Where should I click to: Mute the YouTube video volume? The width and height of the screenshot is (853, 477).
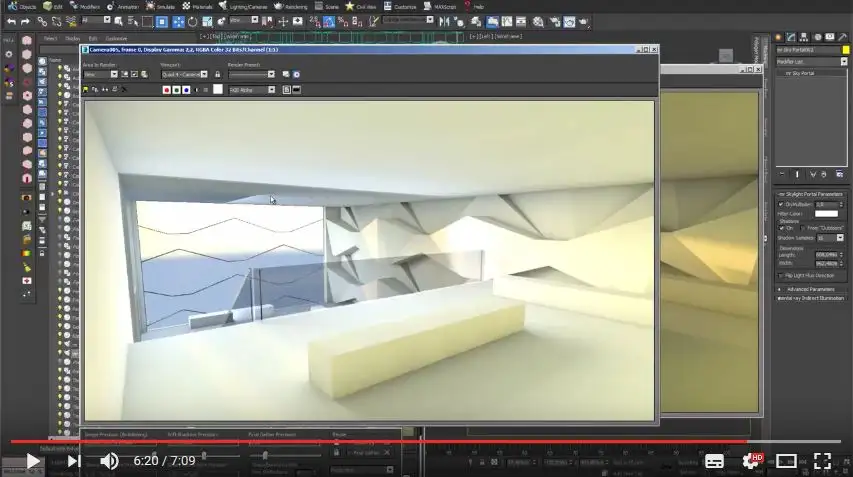coord(109,461)
